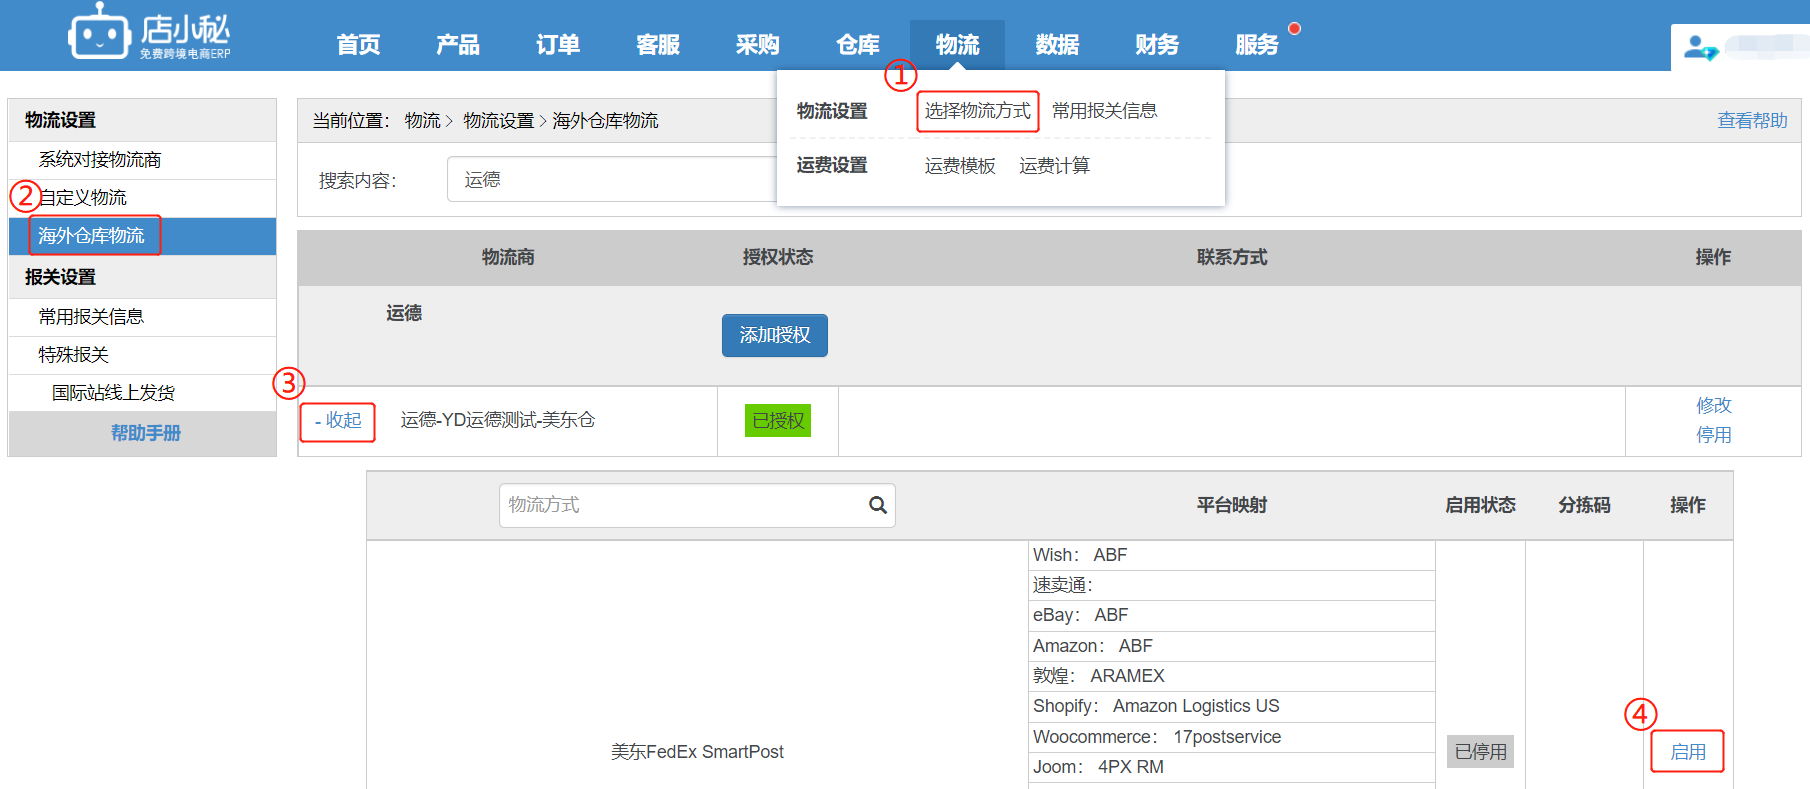Open the 产品 menu
This screenshot has width=1810, height=789.
coord(458,45)
